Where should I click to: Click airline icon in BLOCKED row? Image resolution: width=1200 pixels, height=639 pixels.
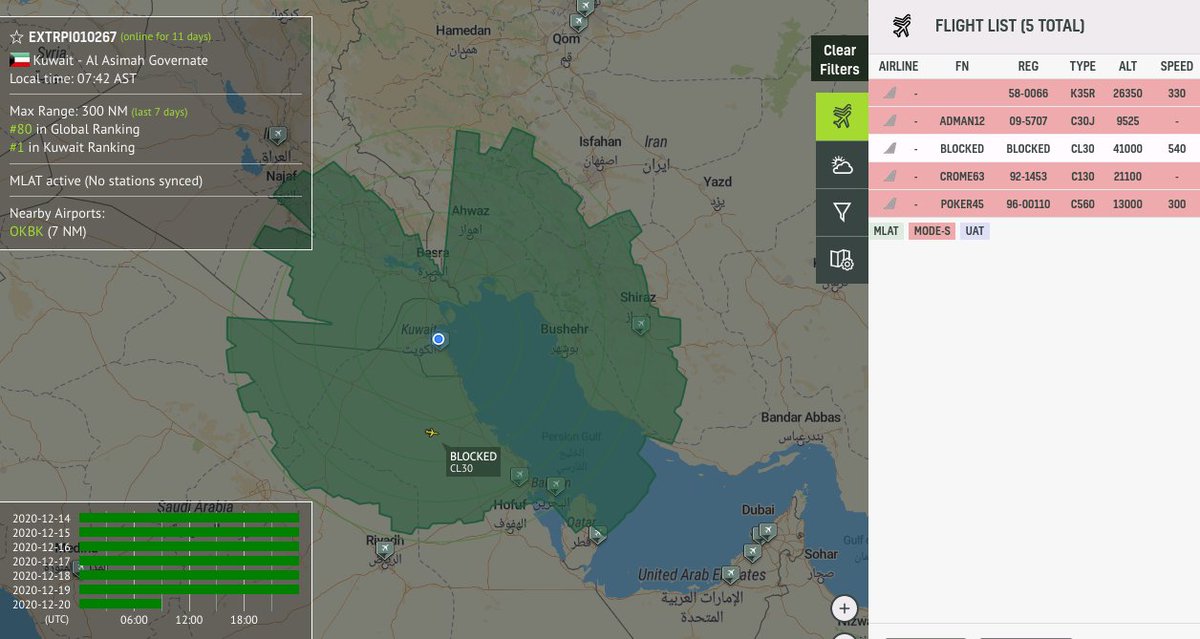pos(888,148)
